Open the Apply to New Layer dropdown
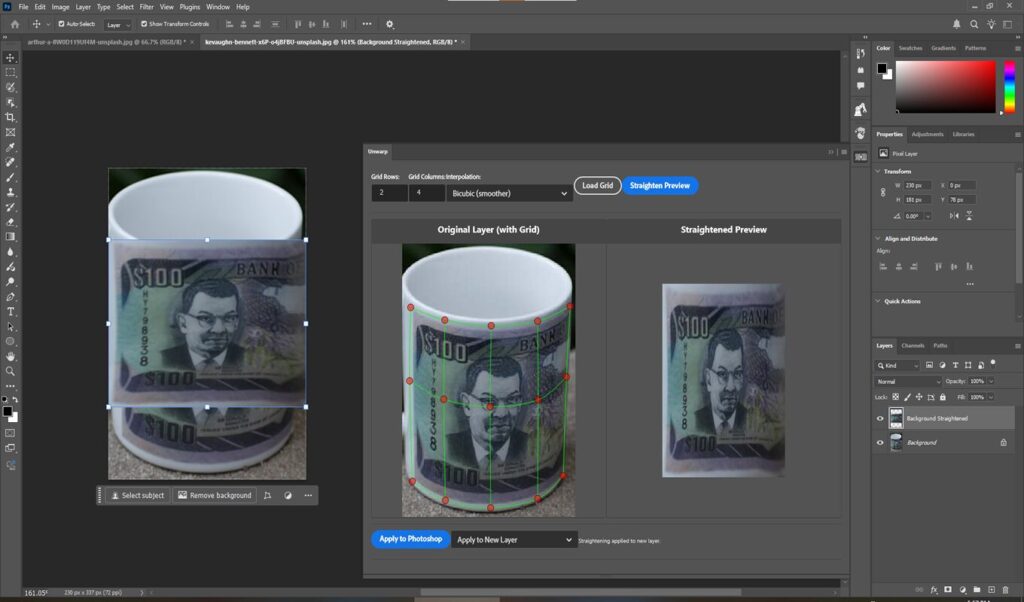Viewport: 1024px width, 602px height. 514,540
